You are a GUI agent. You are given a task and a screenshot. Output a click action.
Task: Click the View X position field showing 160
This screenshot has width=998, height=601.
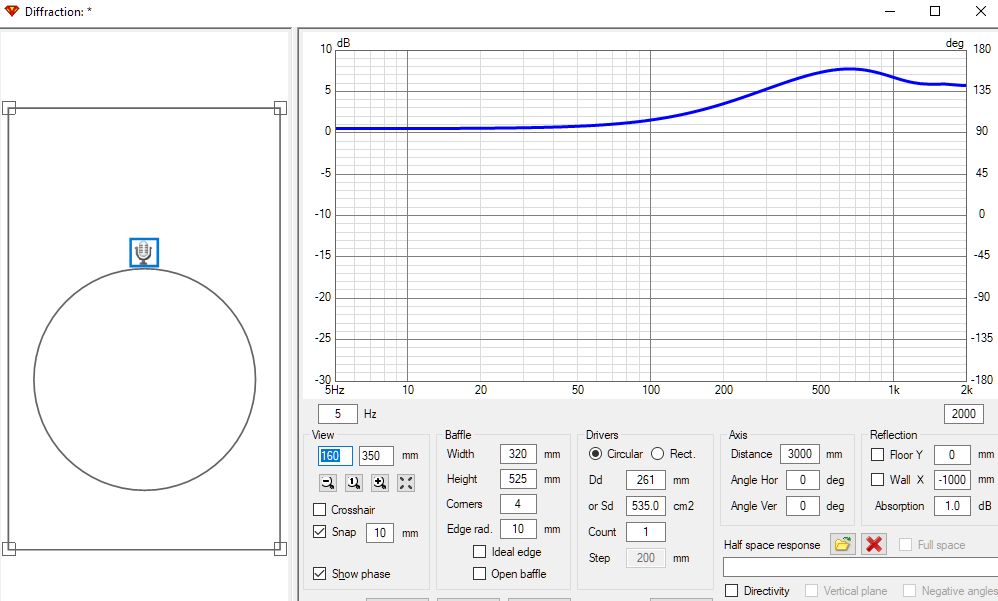[x=335, y=455]
